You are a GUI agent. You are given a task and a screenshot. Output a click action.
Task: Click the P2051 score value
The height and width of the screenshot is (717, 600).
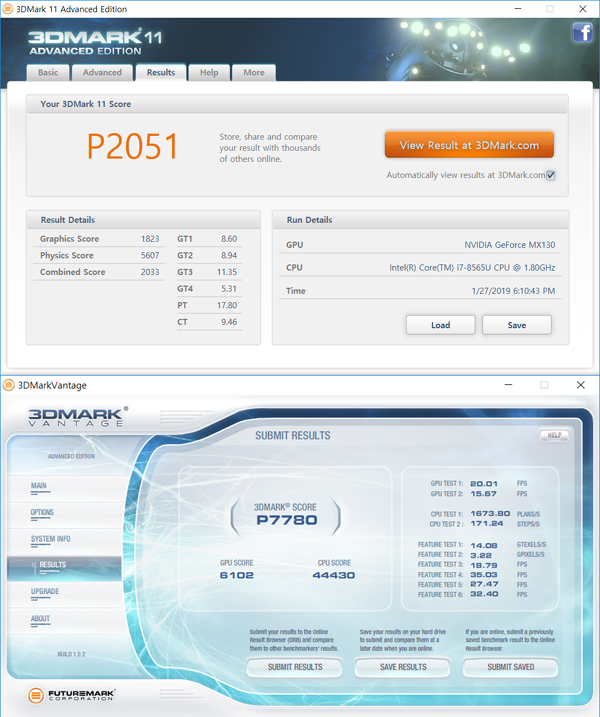tap(133, 146)
